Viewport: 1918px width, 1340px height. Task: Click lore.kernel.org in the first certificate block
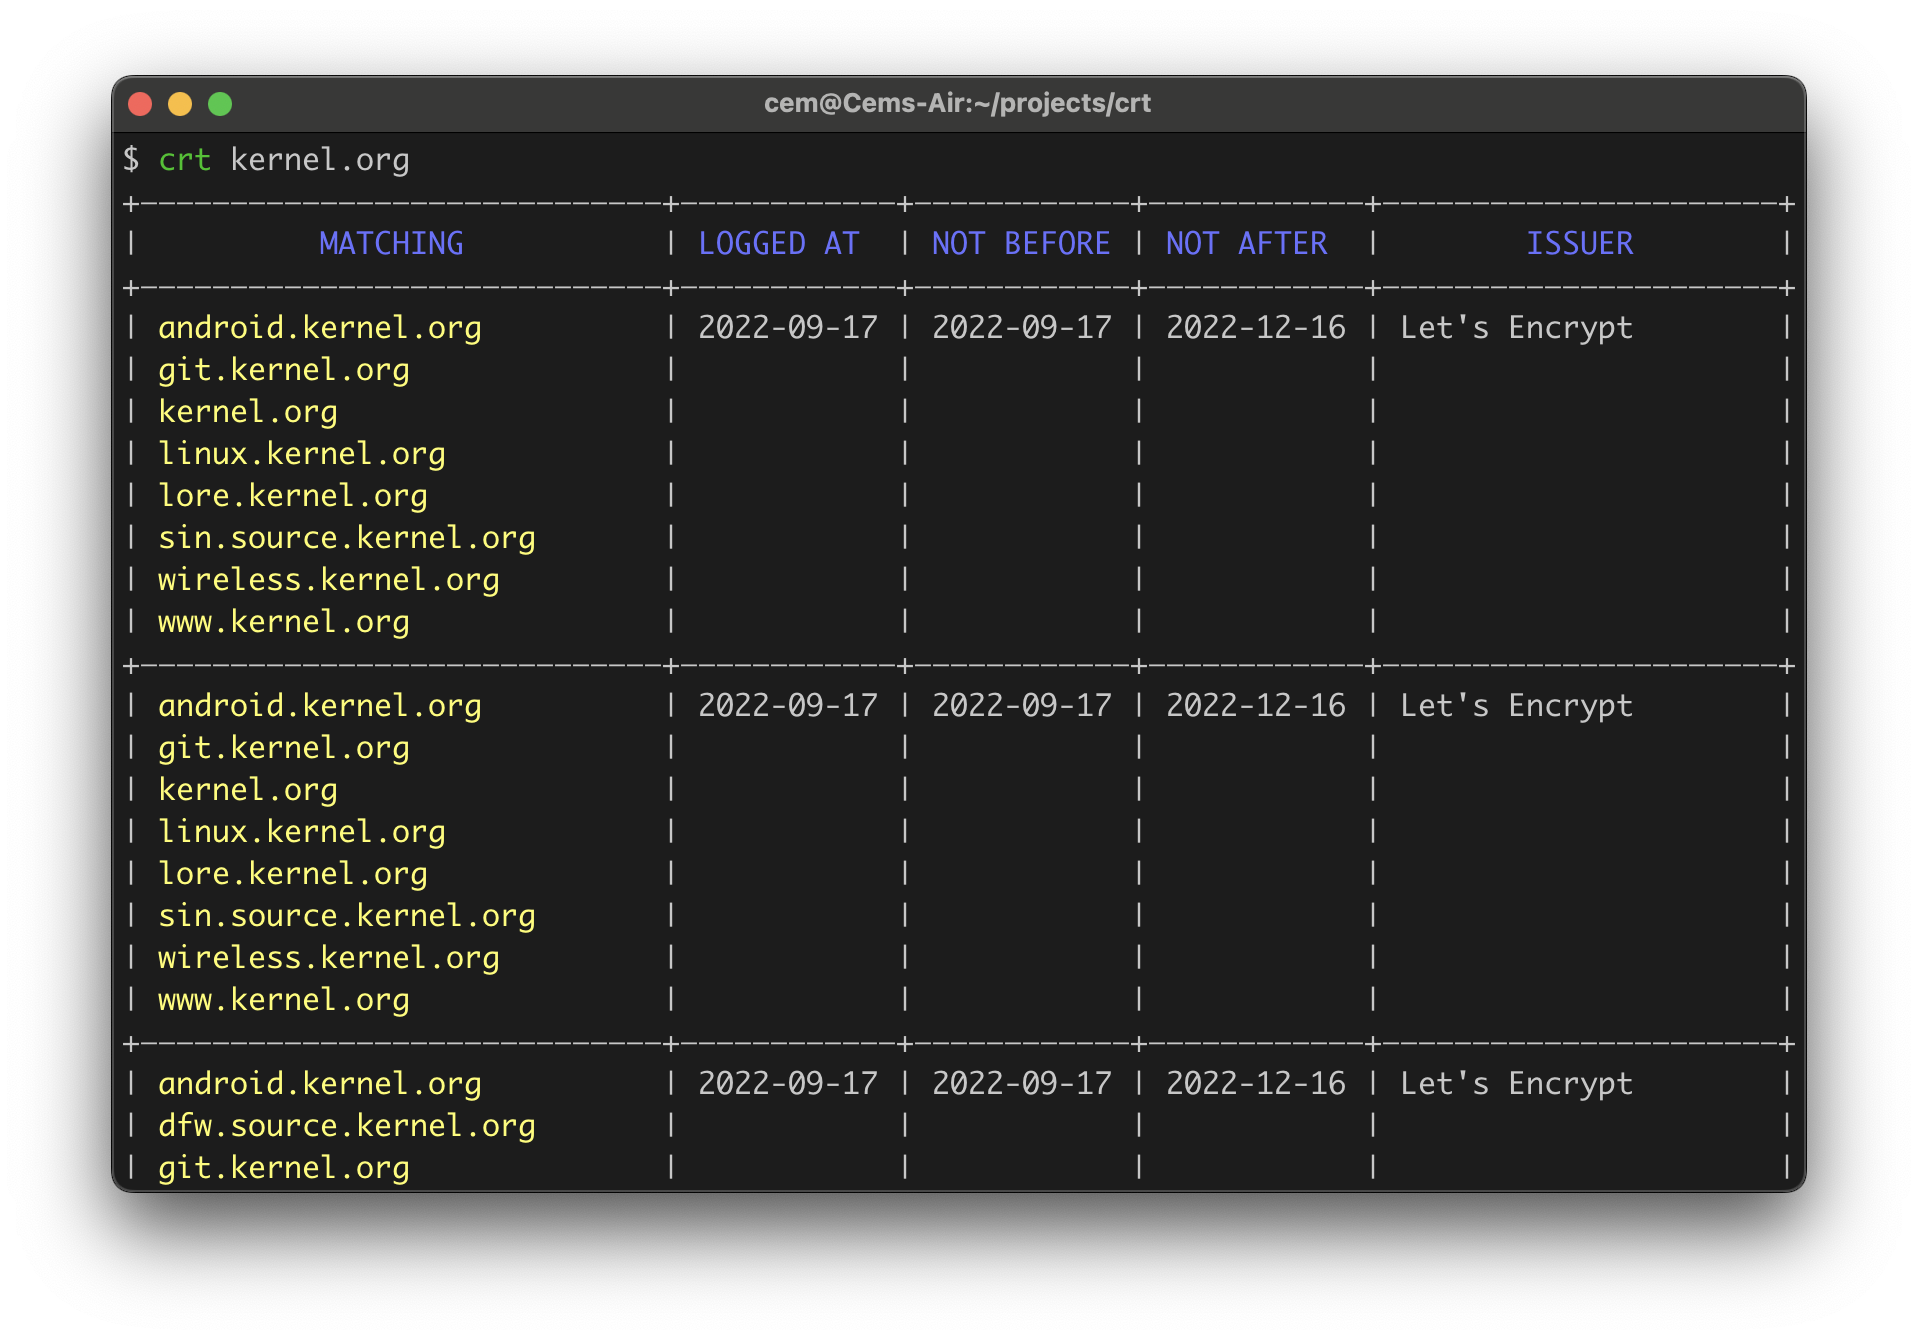(293, 496)
